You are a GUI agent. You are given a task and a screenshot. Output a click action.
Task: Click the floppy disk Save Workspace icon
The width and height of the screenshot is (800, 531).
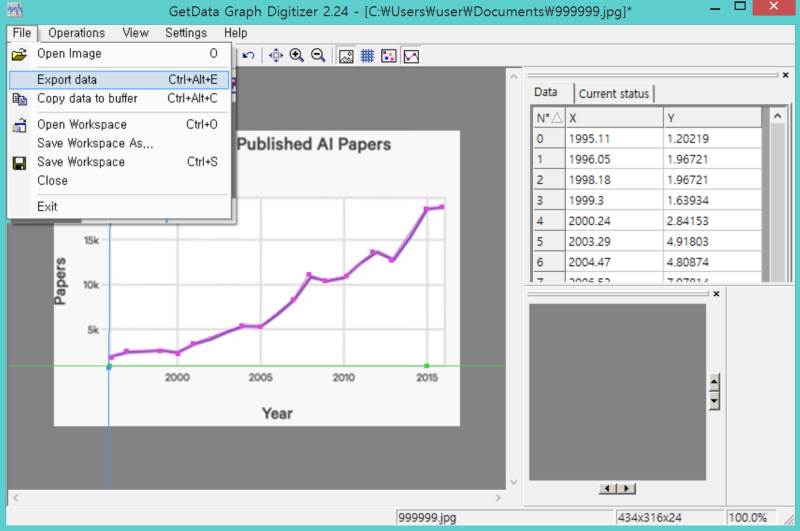[x=19, y=163]
